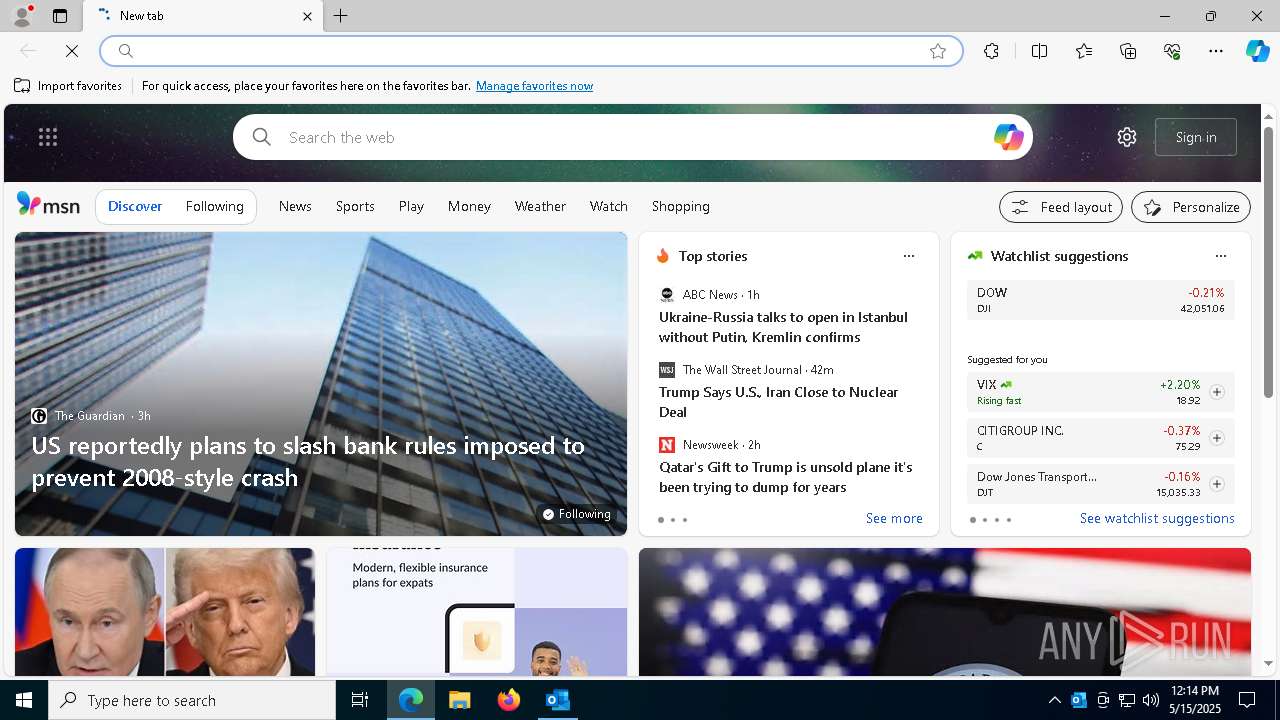1280x720 pixels.
Task: Open the Guardian bank rules article
Action: click(308, 461)
